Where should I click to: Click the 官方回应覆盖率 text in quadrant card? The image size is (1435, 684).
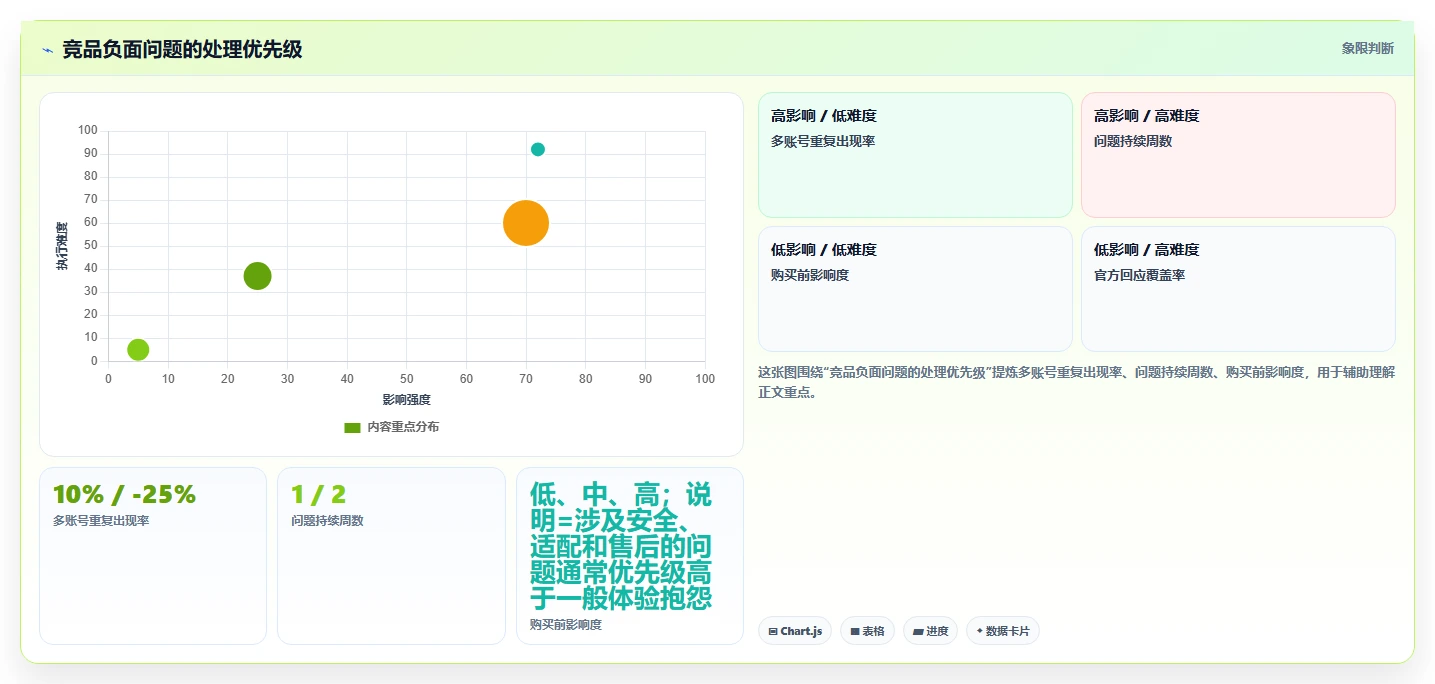tap(1139, 275)
